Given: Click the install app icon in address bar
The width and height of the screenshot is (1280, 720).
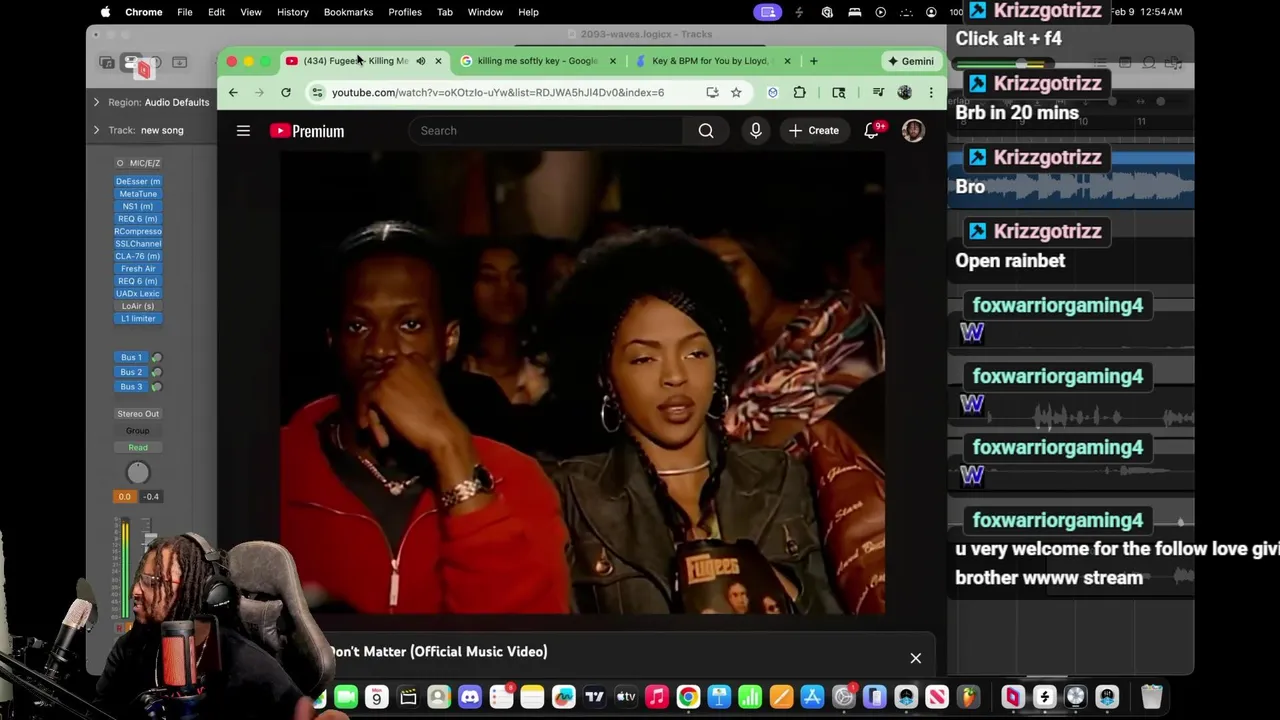Looking at the screenshot, I should 712,92.
